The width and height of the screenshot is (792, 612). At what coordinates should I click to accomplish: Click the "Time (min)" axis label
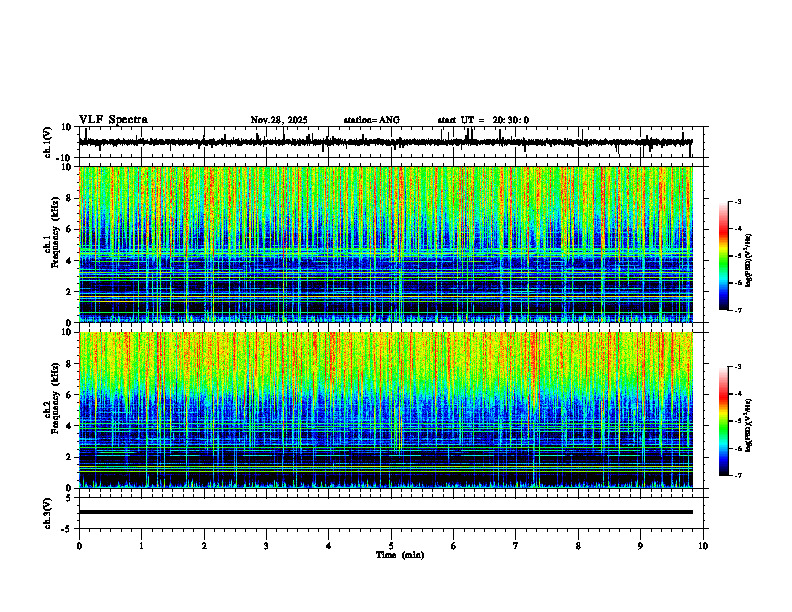(x=400, y=555)
